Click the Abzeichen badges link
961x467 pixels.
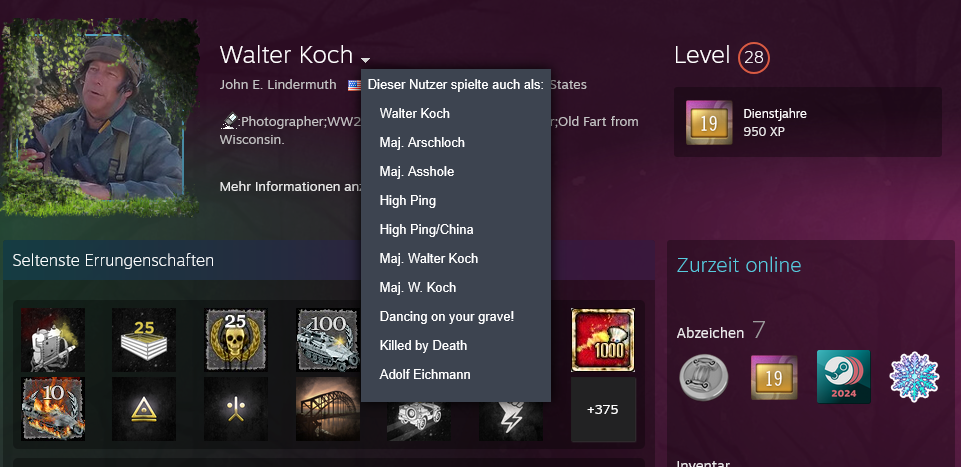click(x=710, y=333)
